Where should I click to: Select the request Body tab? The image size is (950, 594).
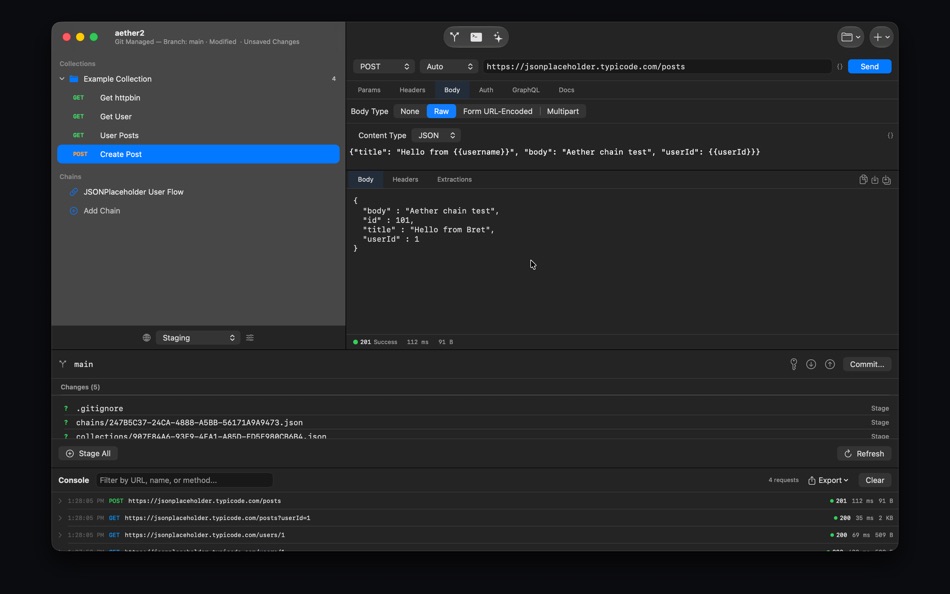click(x=452, y=90)
